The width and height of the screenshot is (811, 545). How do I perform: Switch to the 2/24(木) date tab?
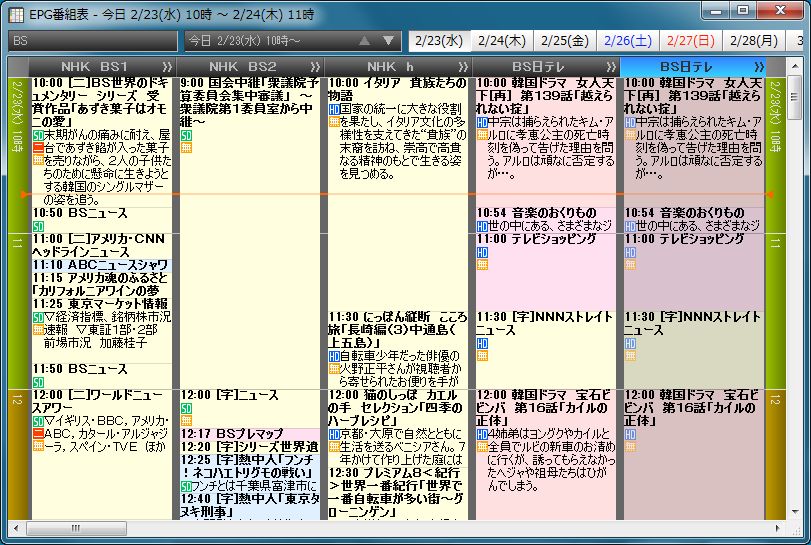[502, 41]
